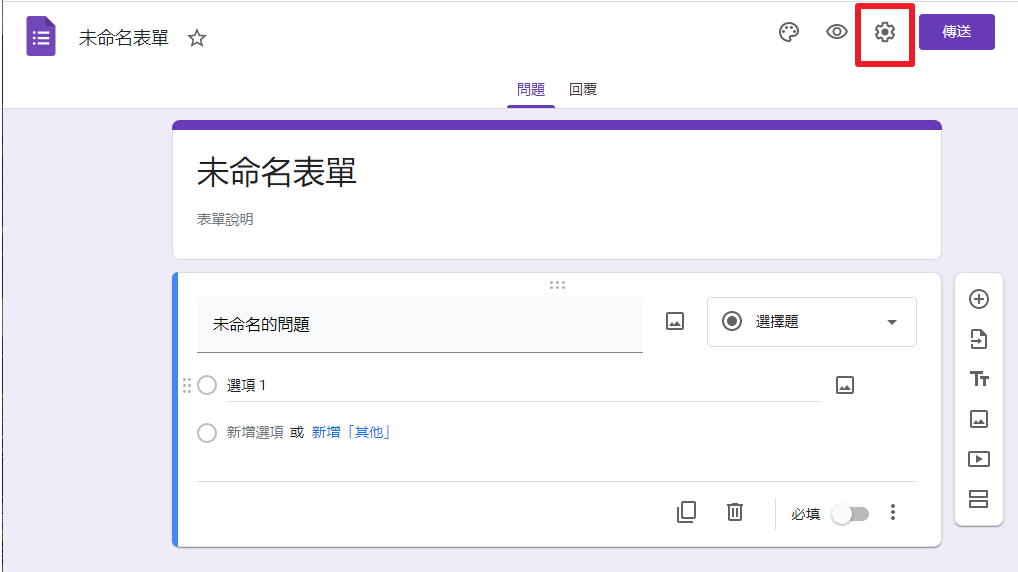Open the question's more options menu
This screenshot has width=1018, height=572.
tap(893, 512)
